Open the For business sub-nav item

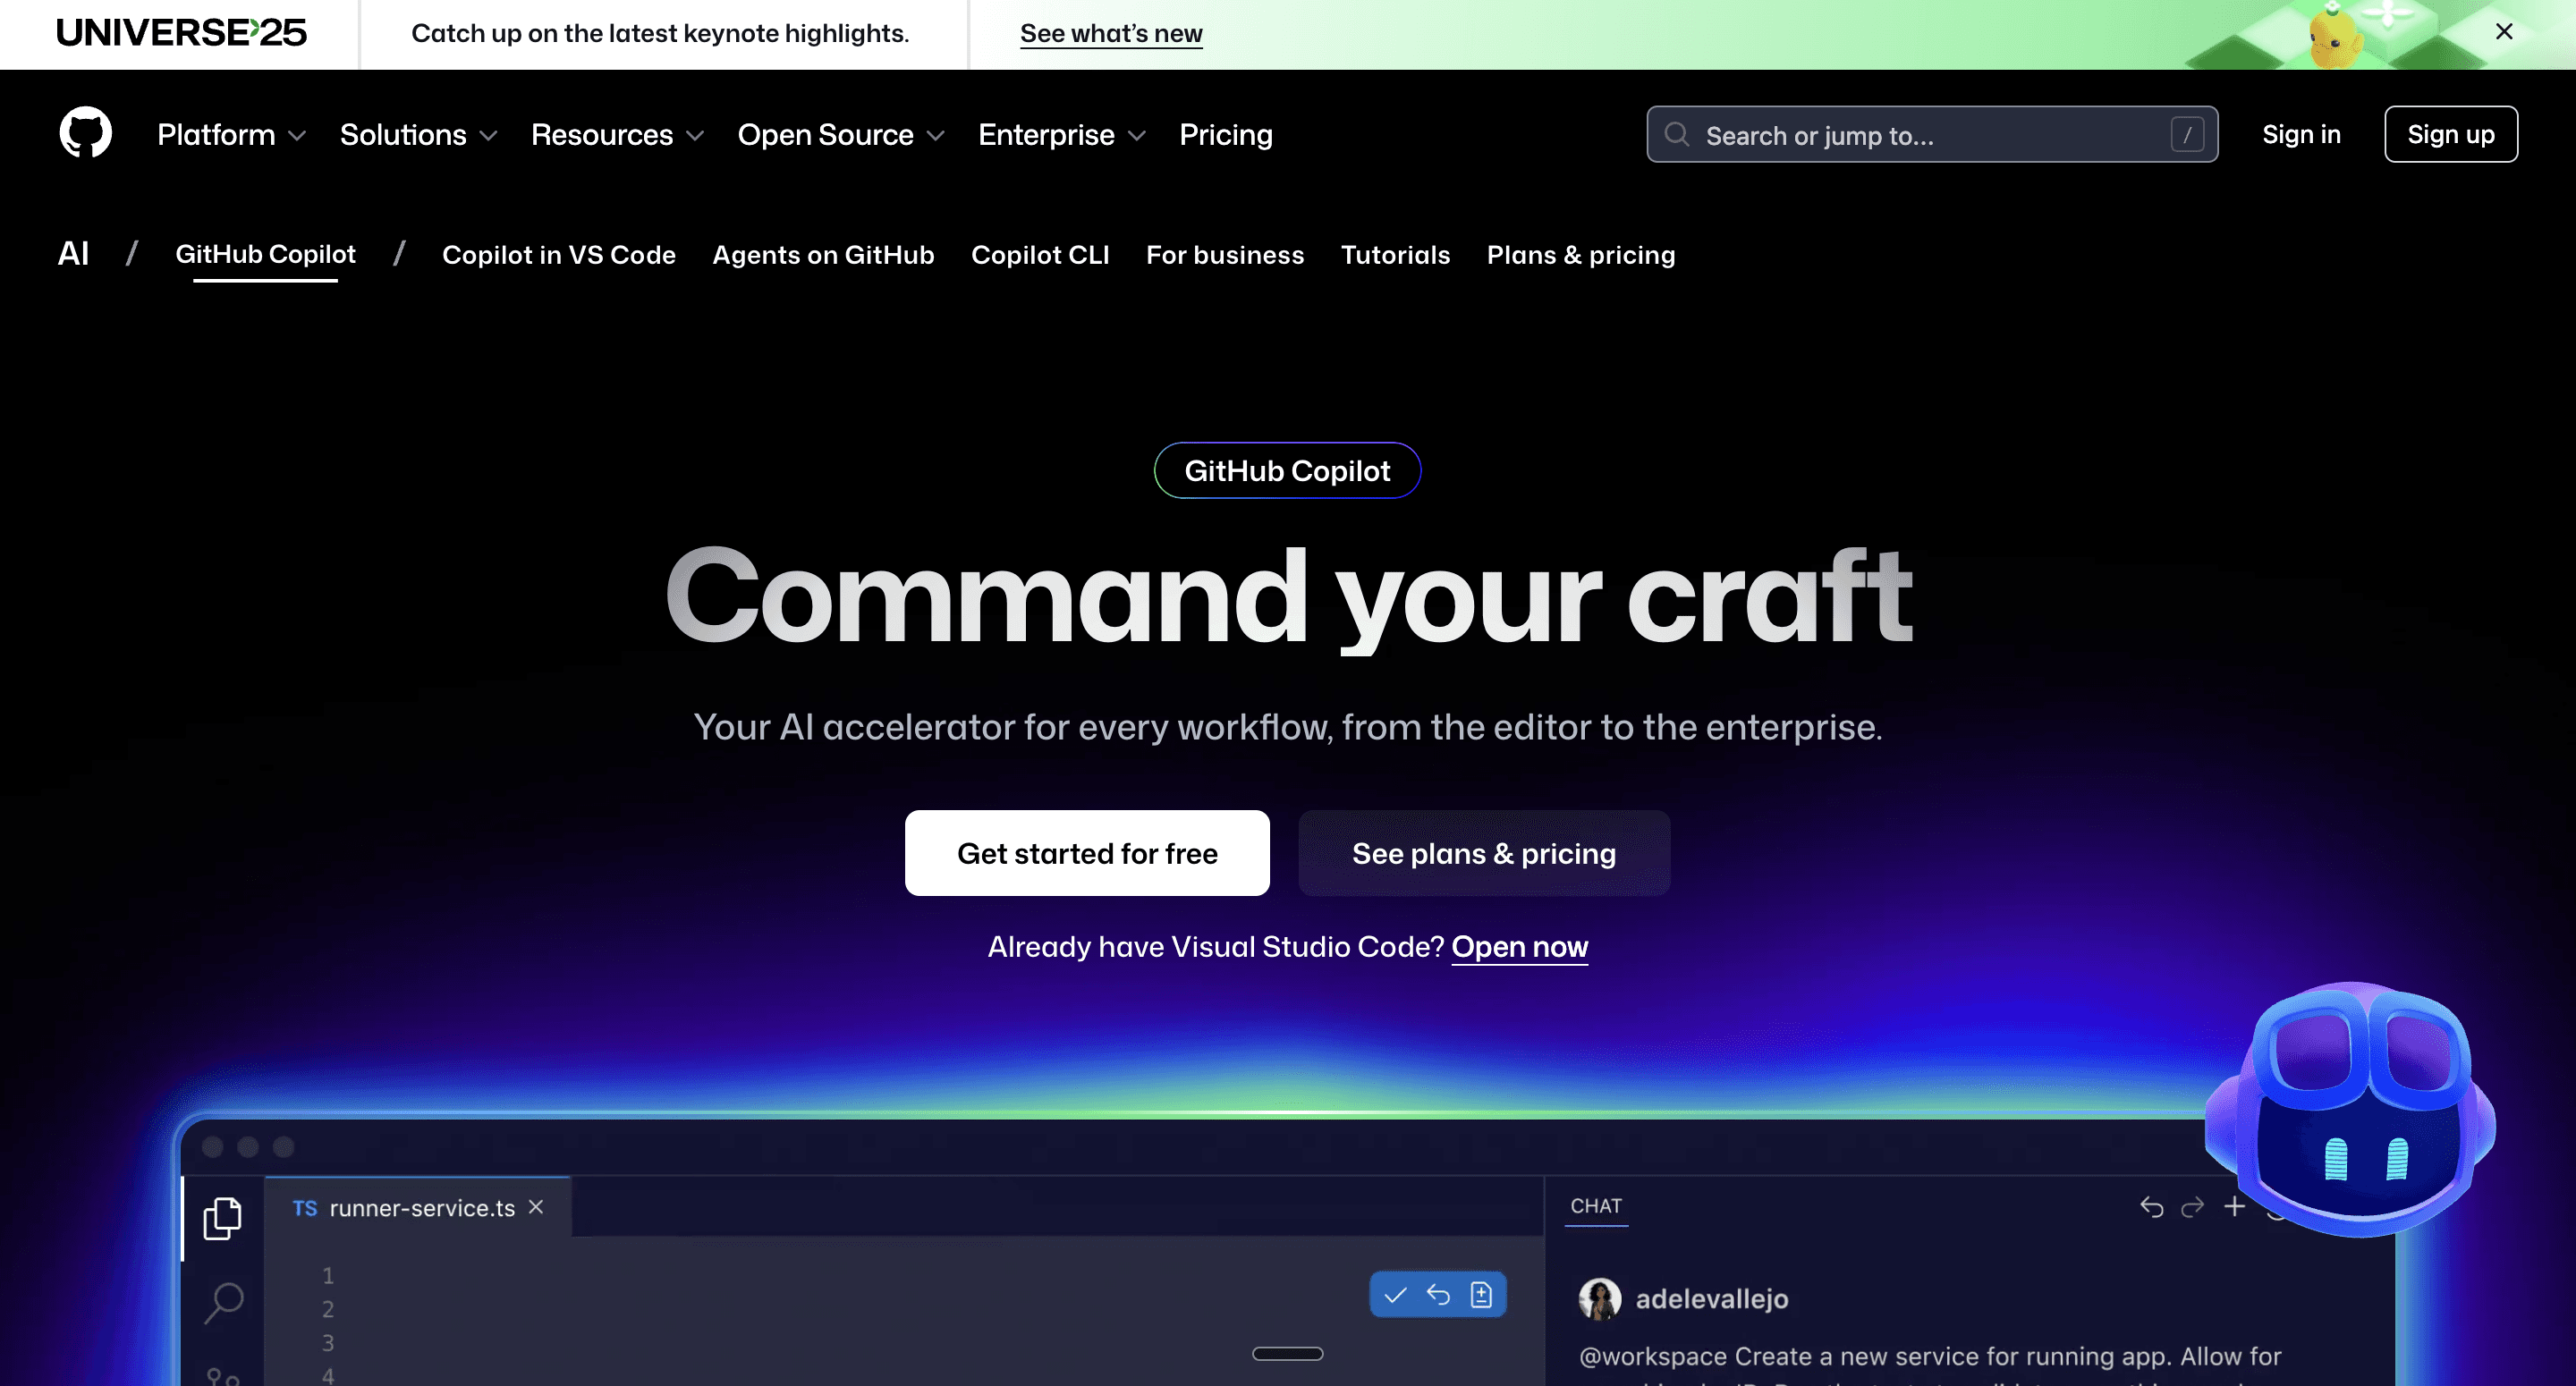point(1224,255)
